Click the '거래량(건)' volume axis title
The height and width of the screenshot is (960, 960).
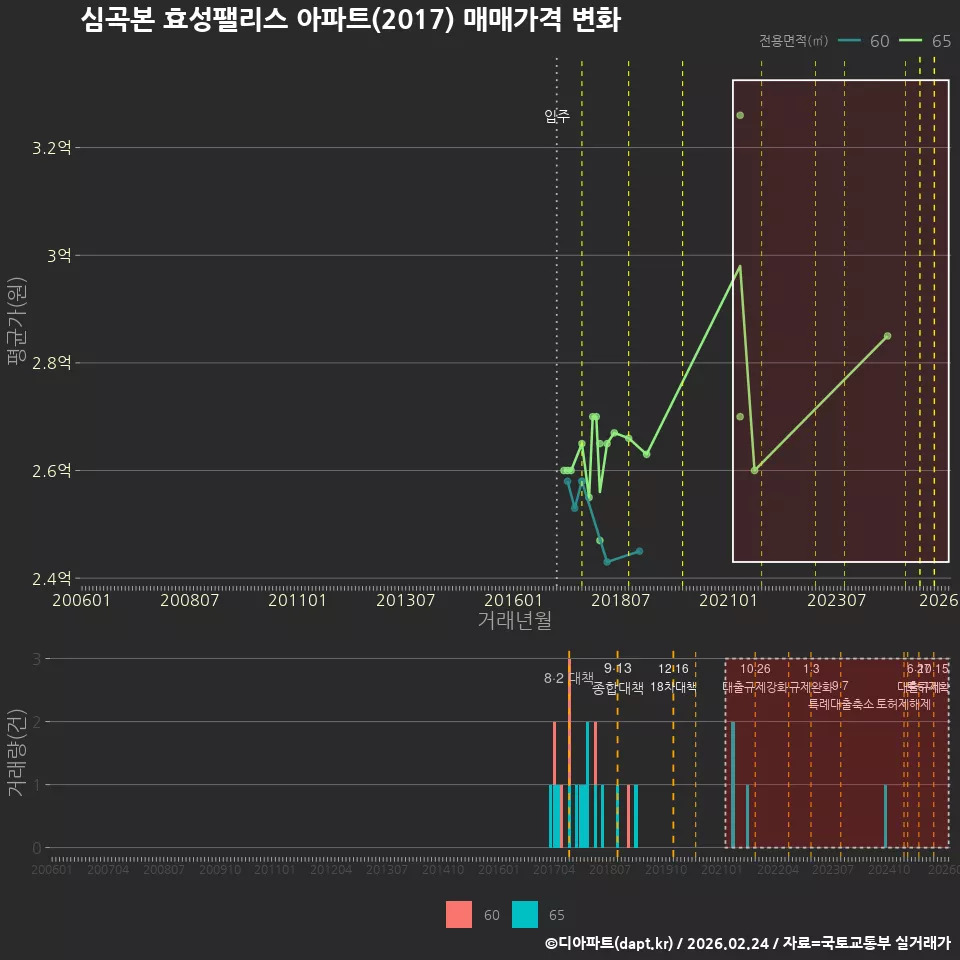(15, 752)
